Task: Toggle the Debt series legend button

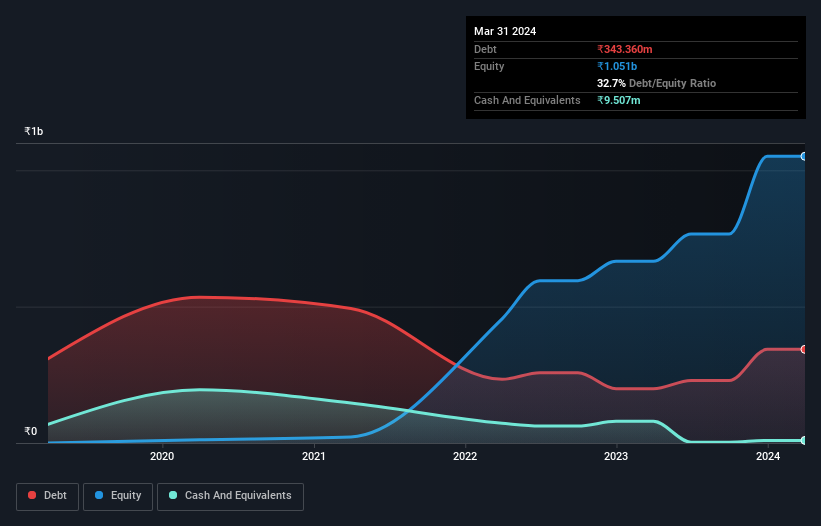Action: 48,496
